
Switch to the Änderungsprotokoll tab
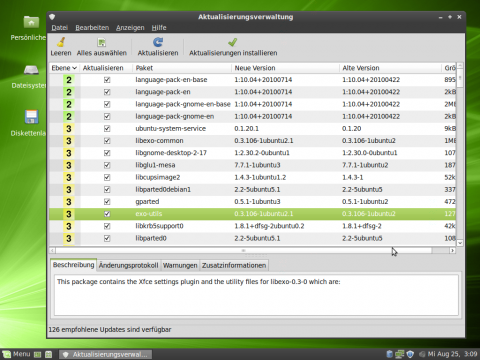pyautogui.click(x=129, y=266)
